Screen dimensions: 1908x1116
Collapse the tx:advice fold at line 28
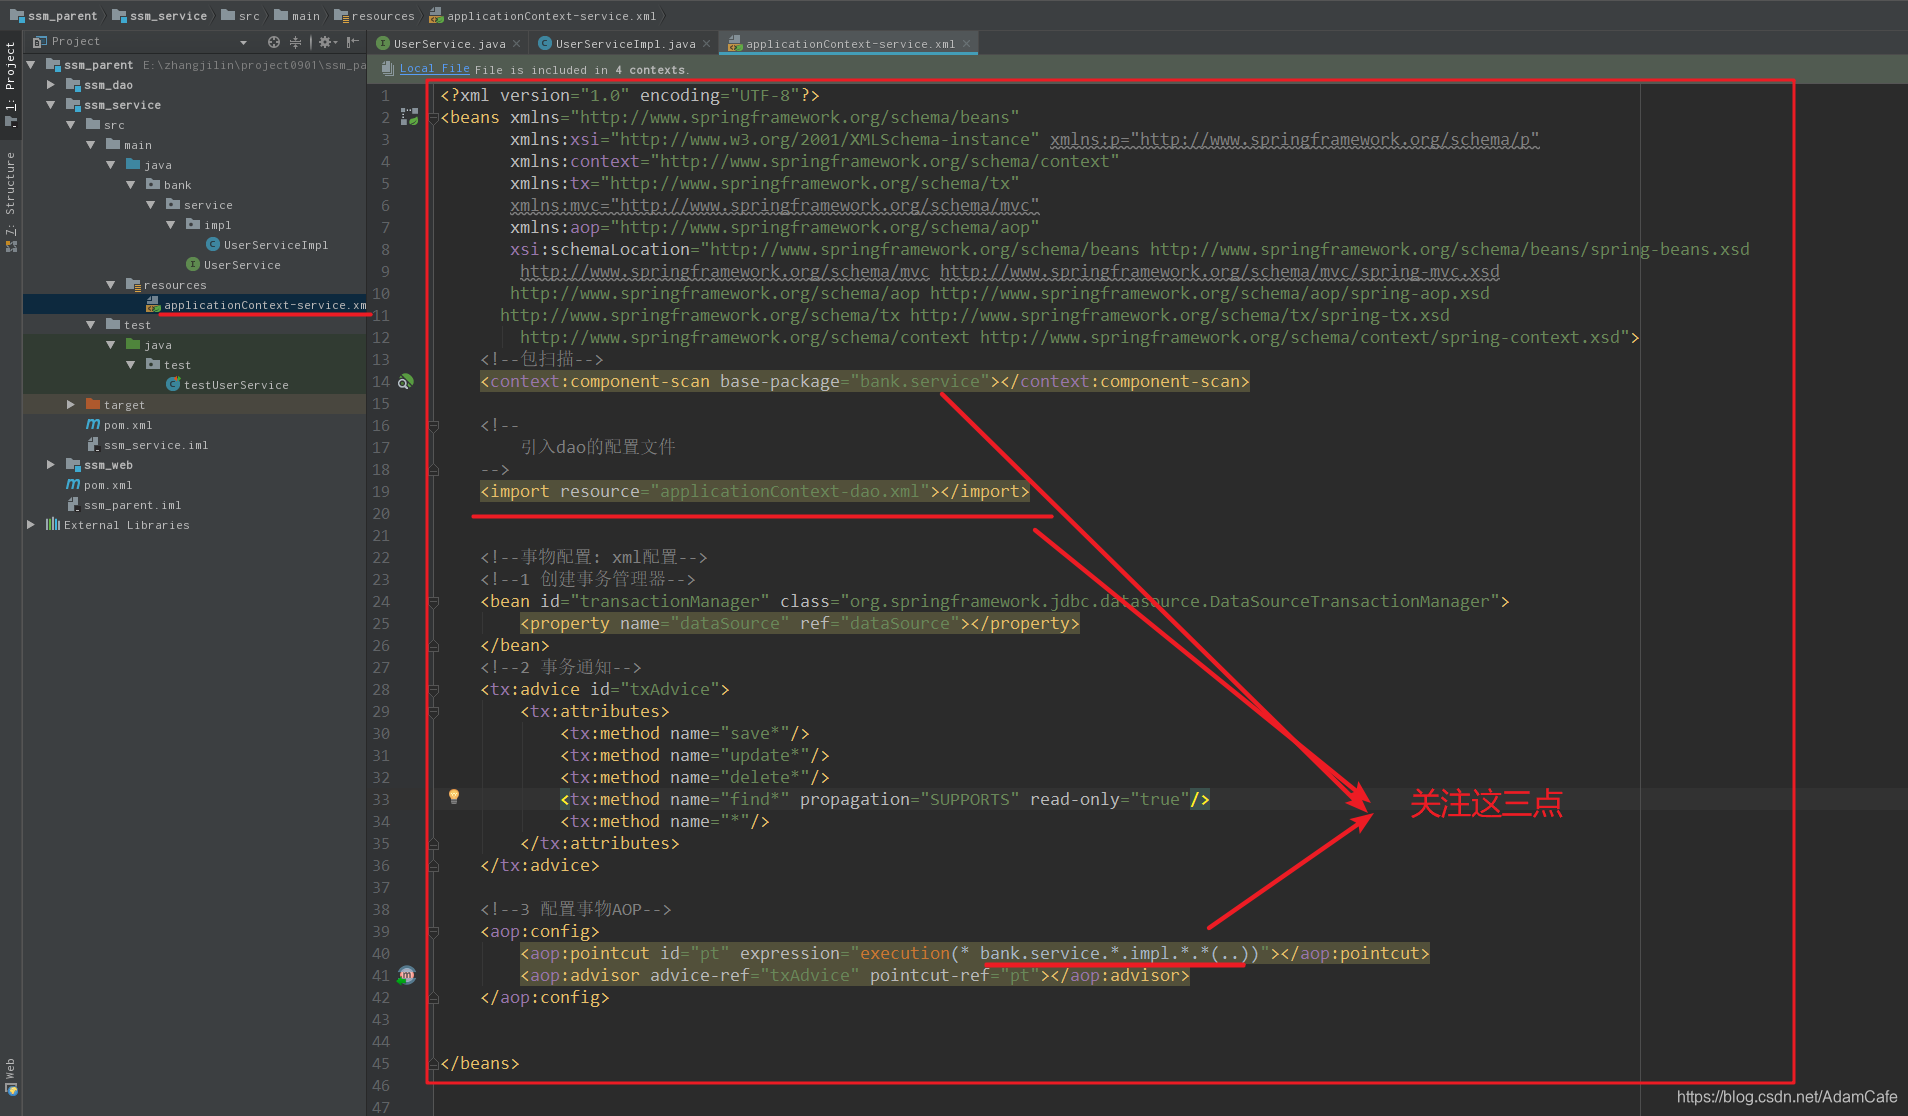point(434,690)
